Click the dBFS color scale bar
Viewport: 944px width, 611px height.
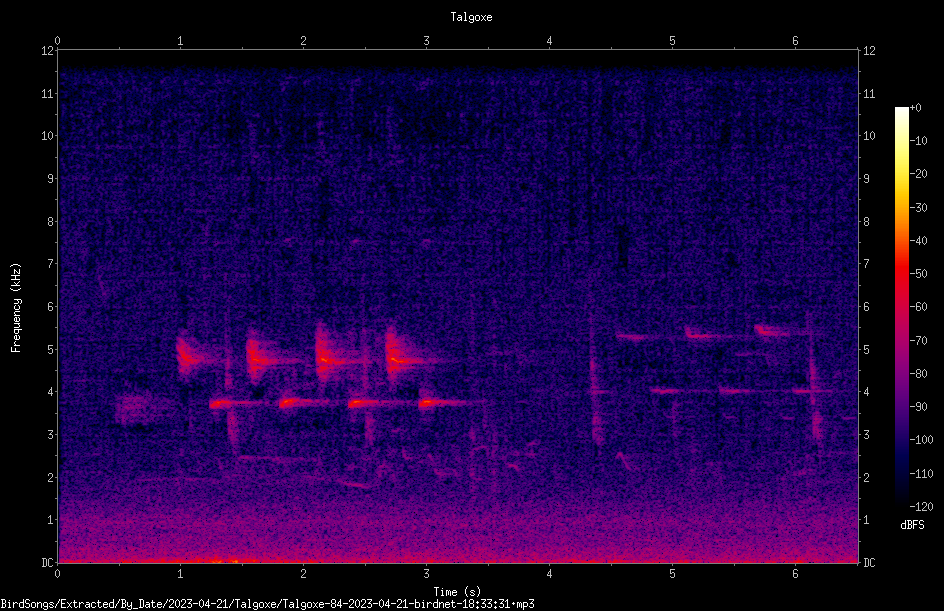click(901, 306)
